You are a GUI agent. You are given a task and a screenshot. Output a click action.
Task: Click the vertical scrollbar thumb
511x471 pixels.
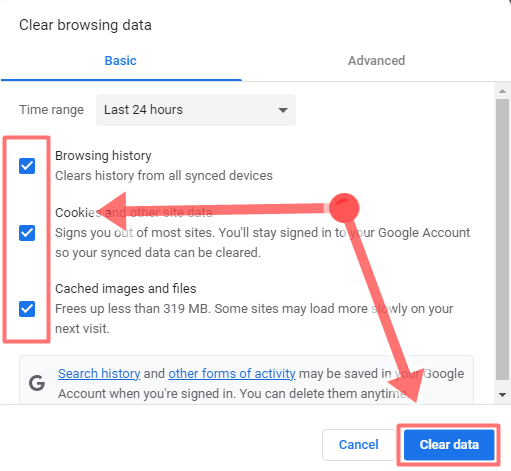(502, 239)
